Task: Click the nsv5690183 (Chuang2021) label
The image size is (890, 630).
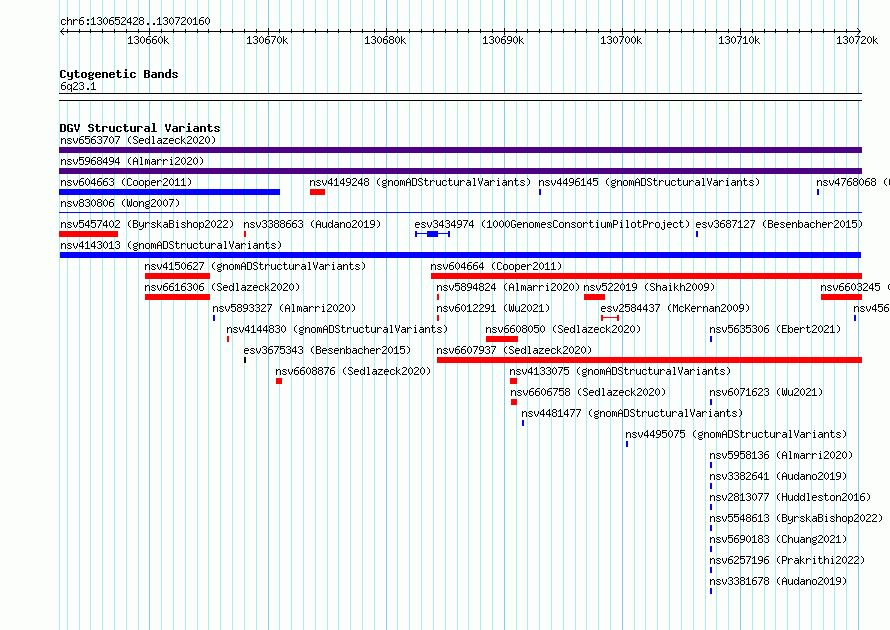Action: [778, 539]
